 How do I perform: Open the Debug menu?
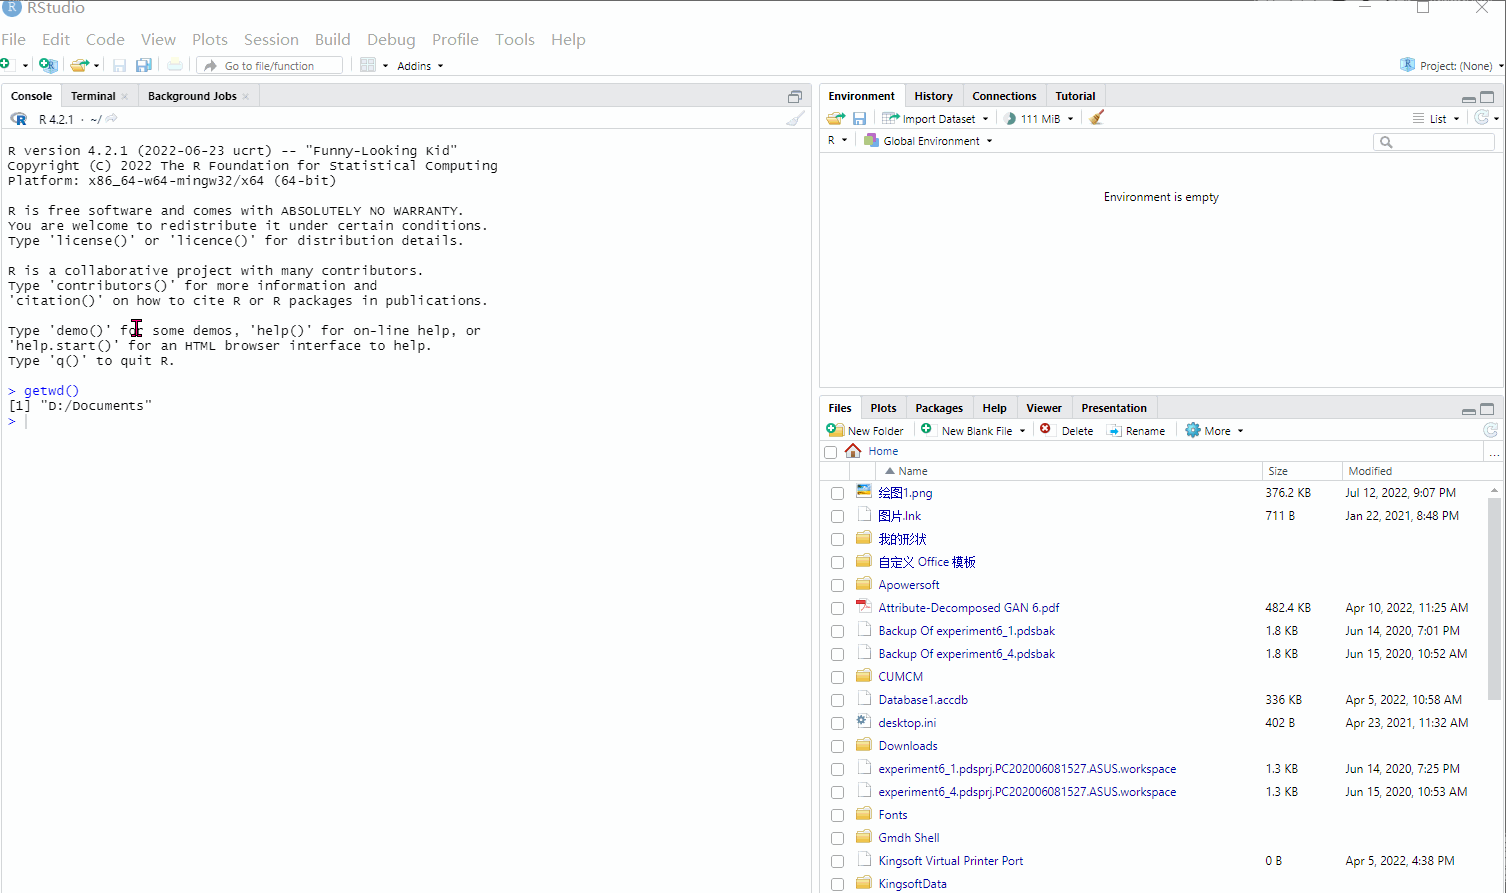[x=391, y=39]
